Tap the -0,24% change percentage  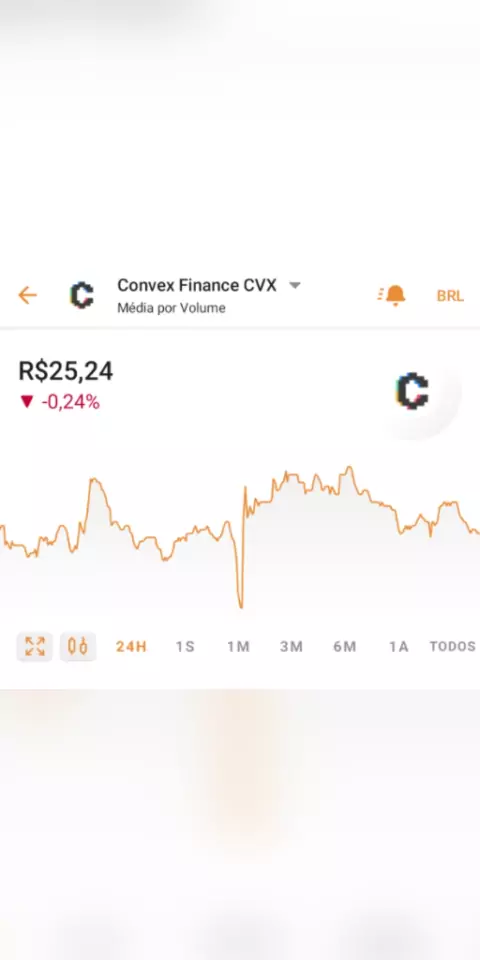point(70,402)
